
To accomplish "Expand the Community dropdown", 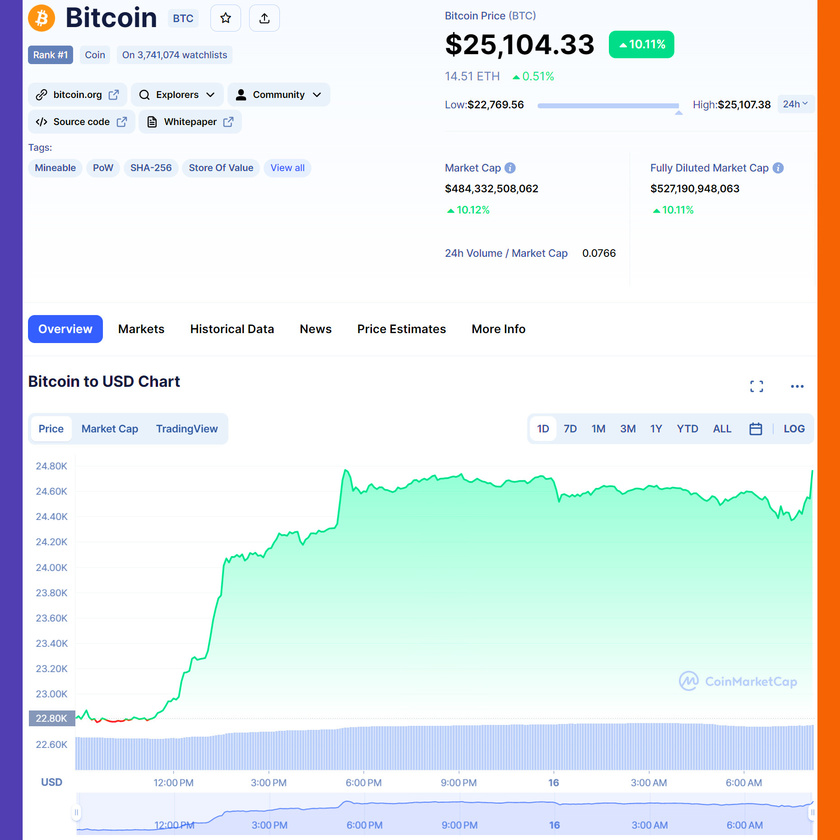I will (279, 95).
